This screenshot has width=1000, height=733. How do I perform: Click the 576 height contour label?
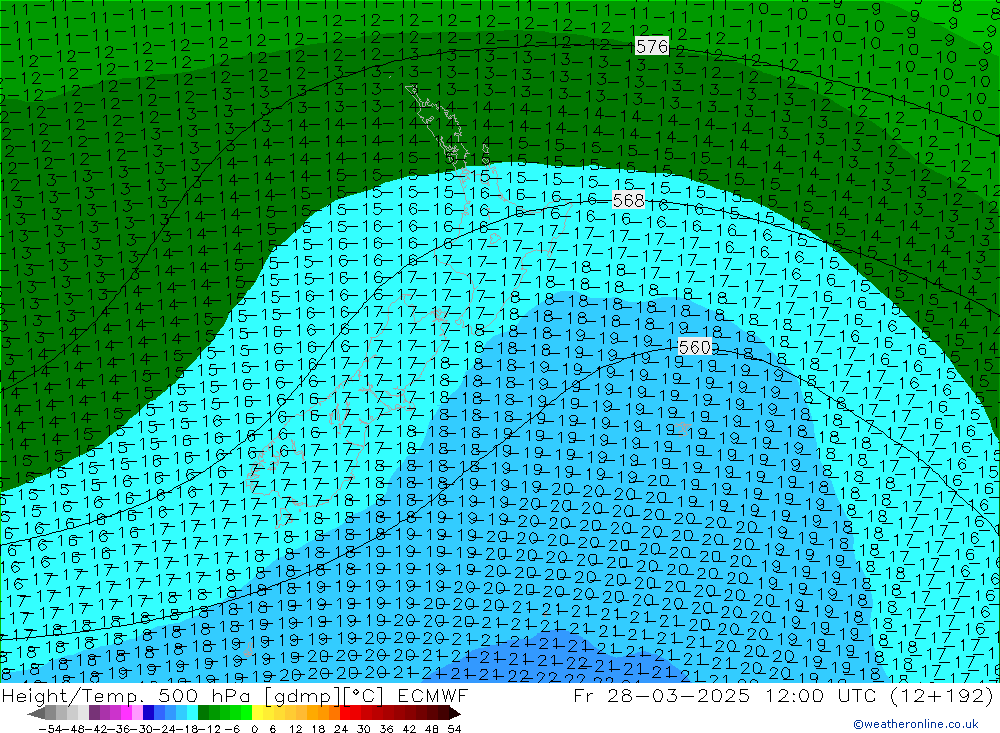click(652, 46)
